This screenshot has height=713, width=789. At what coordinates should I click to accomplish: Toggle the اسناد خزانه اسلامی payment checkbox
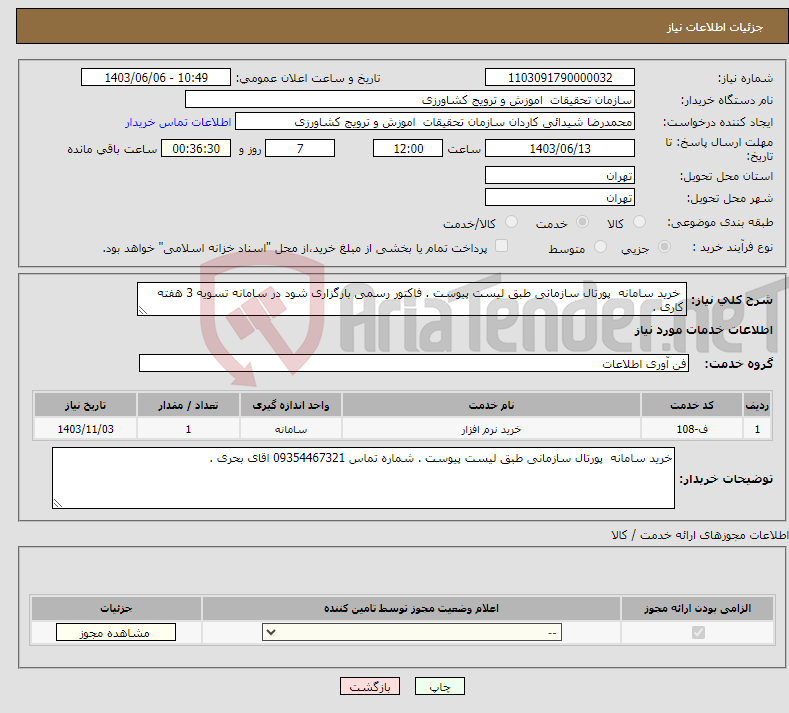pos(501,246)
